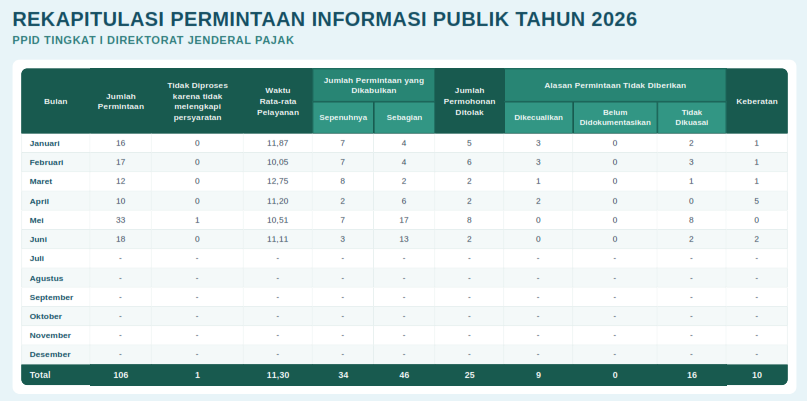Select the 'Mei' row label
Viewport: 807px width, 401px height.
[37, 220]
